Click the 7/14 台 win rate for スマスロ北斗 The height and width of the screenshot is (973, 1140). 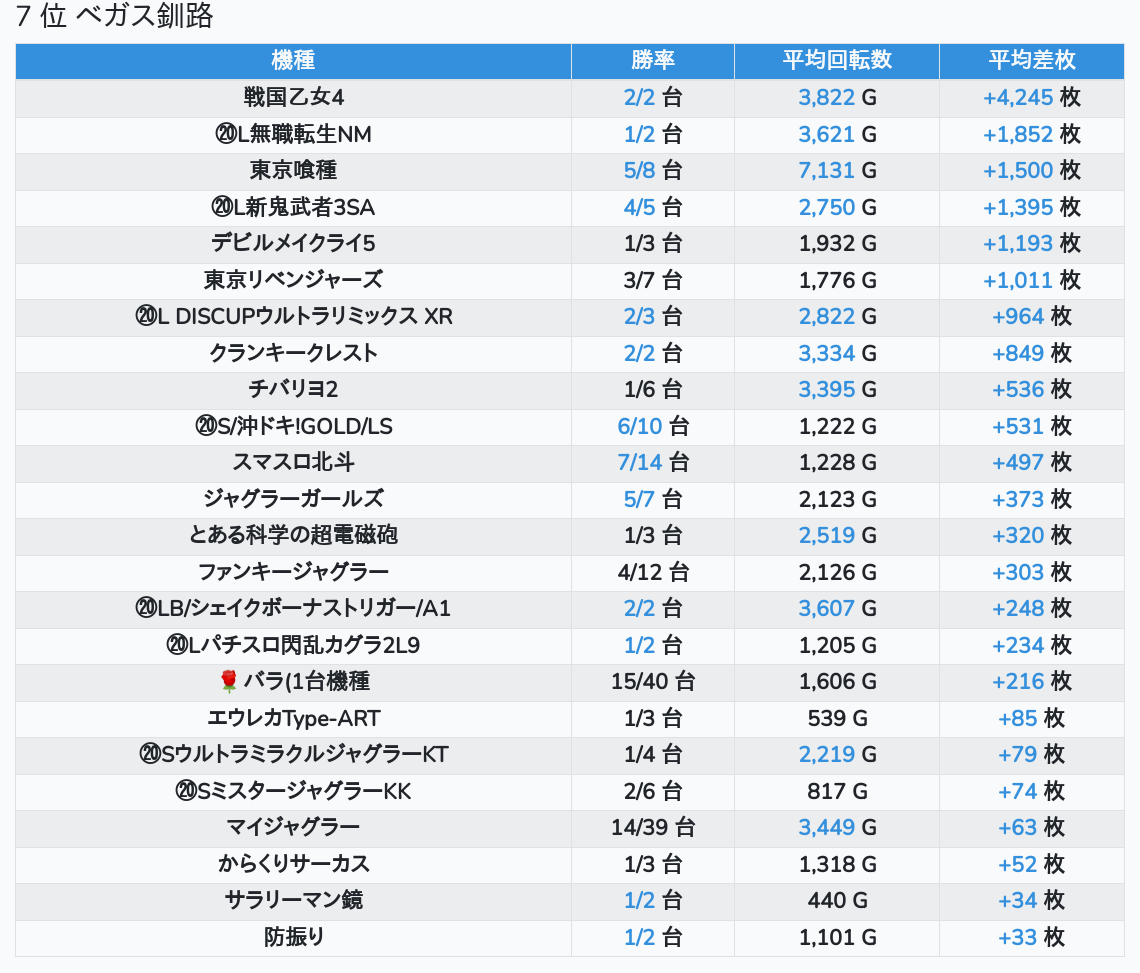coord(653,462)
